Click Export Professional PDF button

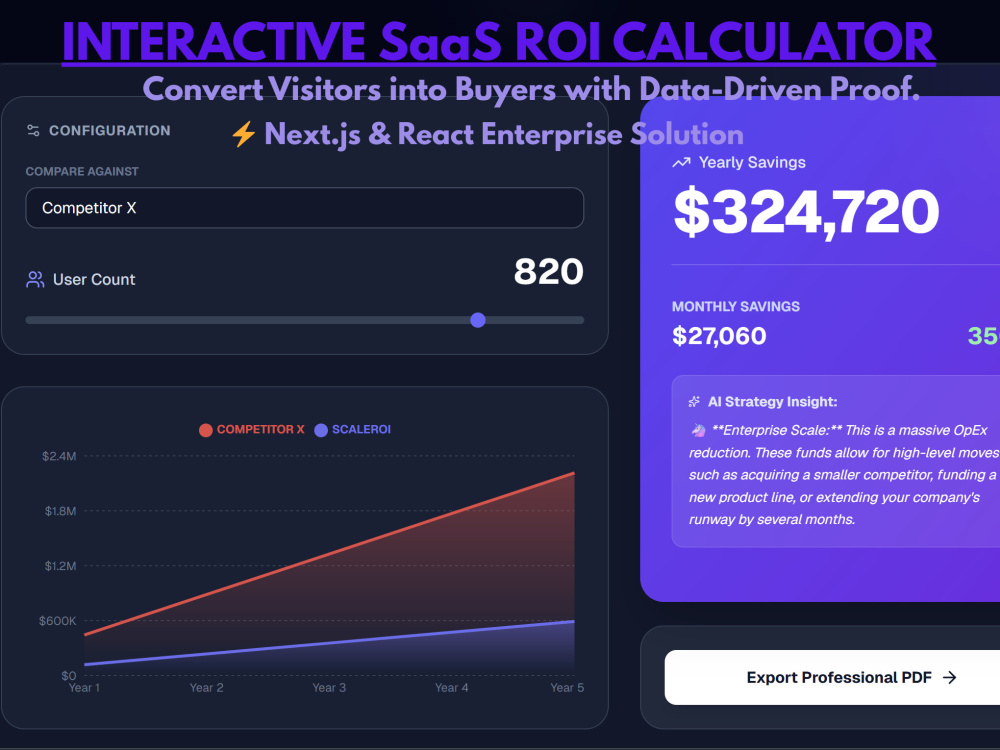832,677
